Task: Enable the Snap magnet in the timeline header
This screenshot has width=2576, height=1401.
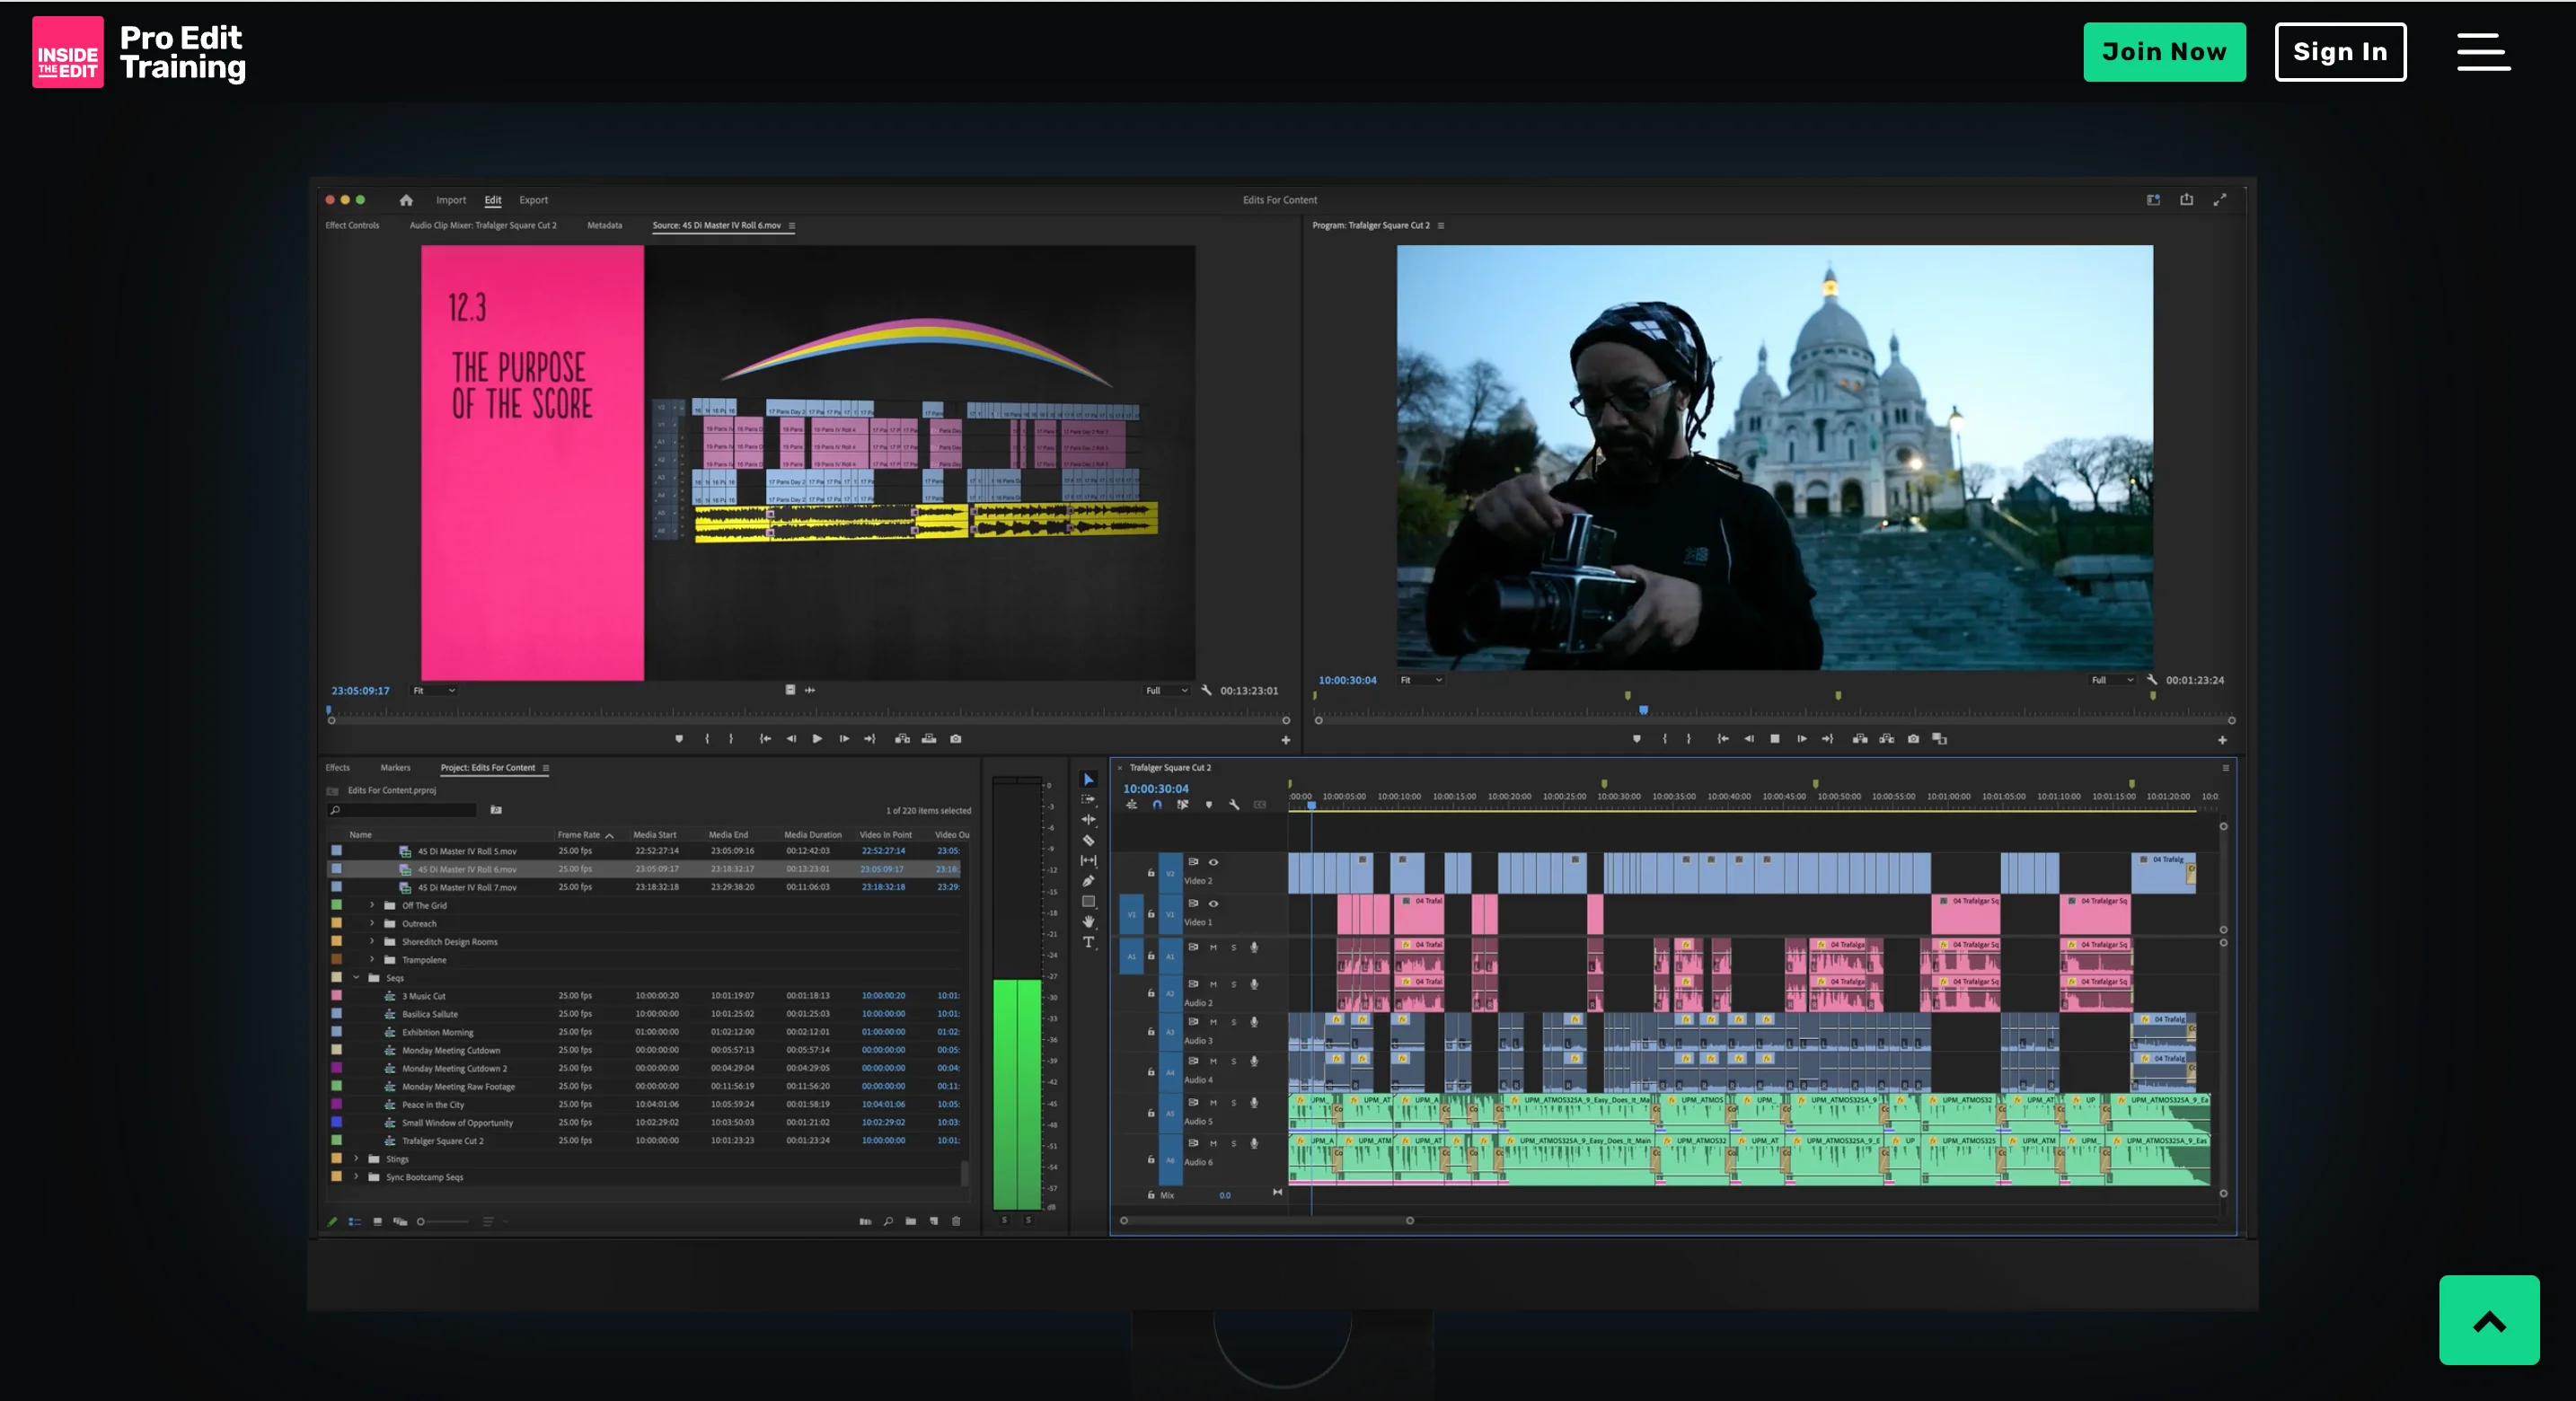Action: 1157,806
